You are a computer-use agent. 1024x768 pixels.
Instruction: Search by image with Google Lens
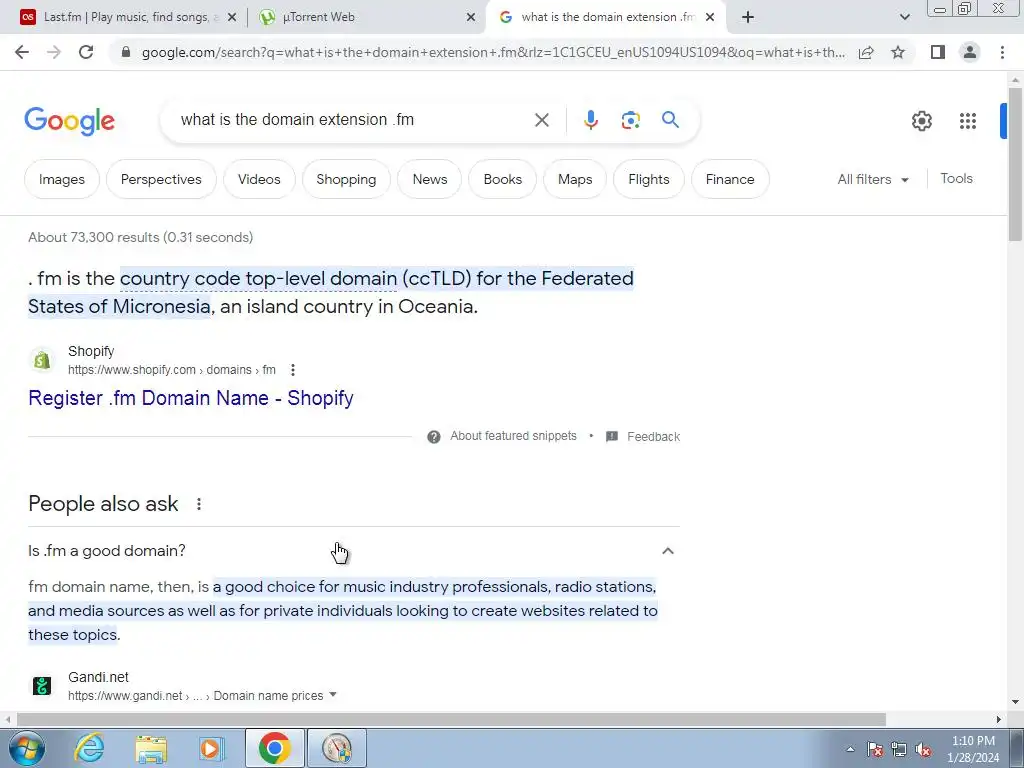click(x=630, y=120)
